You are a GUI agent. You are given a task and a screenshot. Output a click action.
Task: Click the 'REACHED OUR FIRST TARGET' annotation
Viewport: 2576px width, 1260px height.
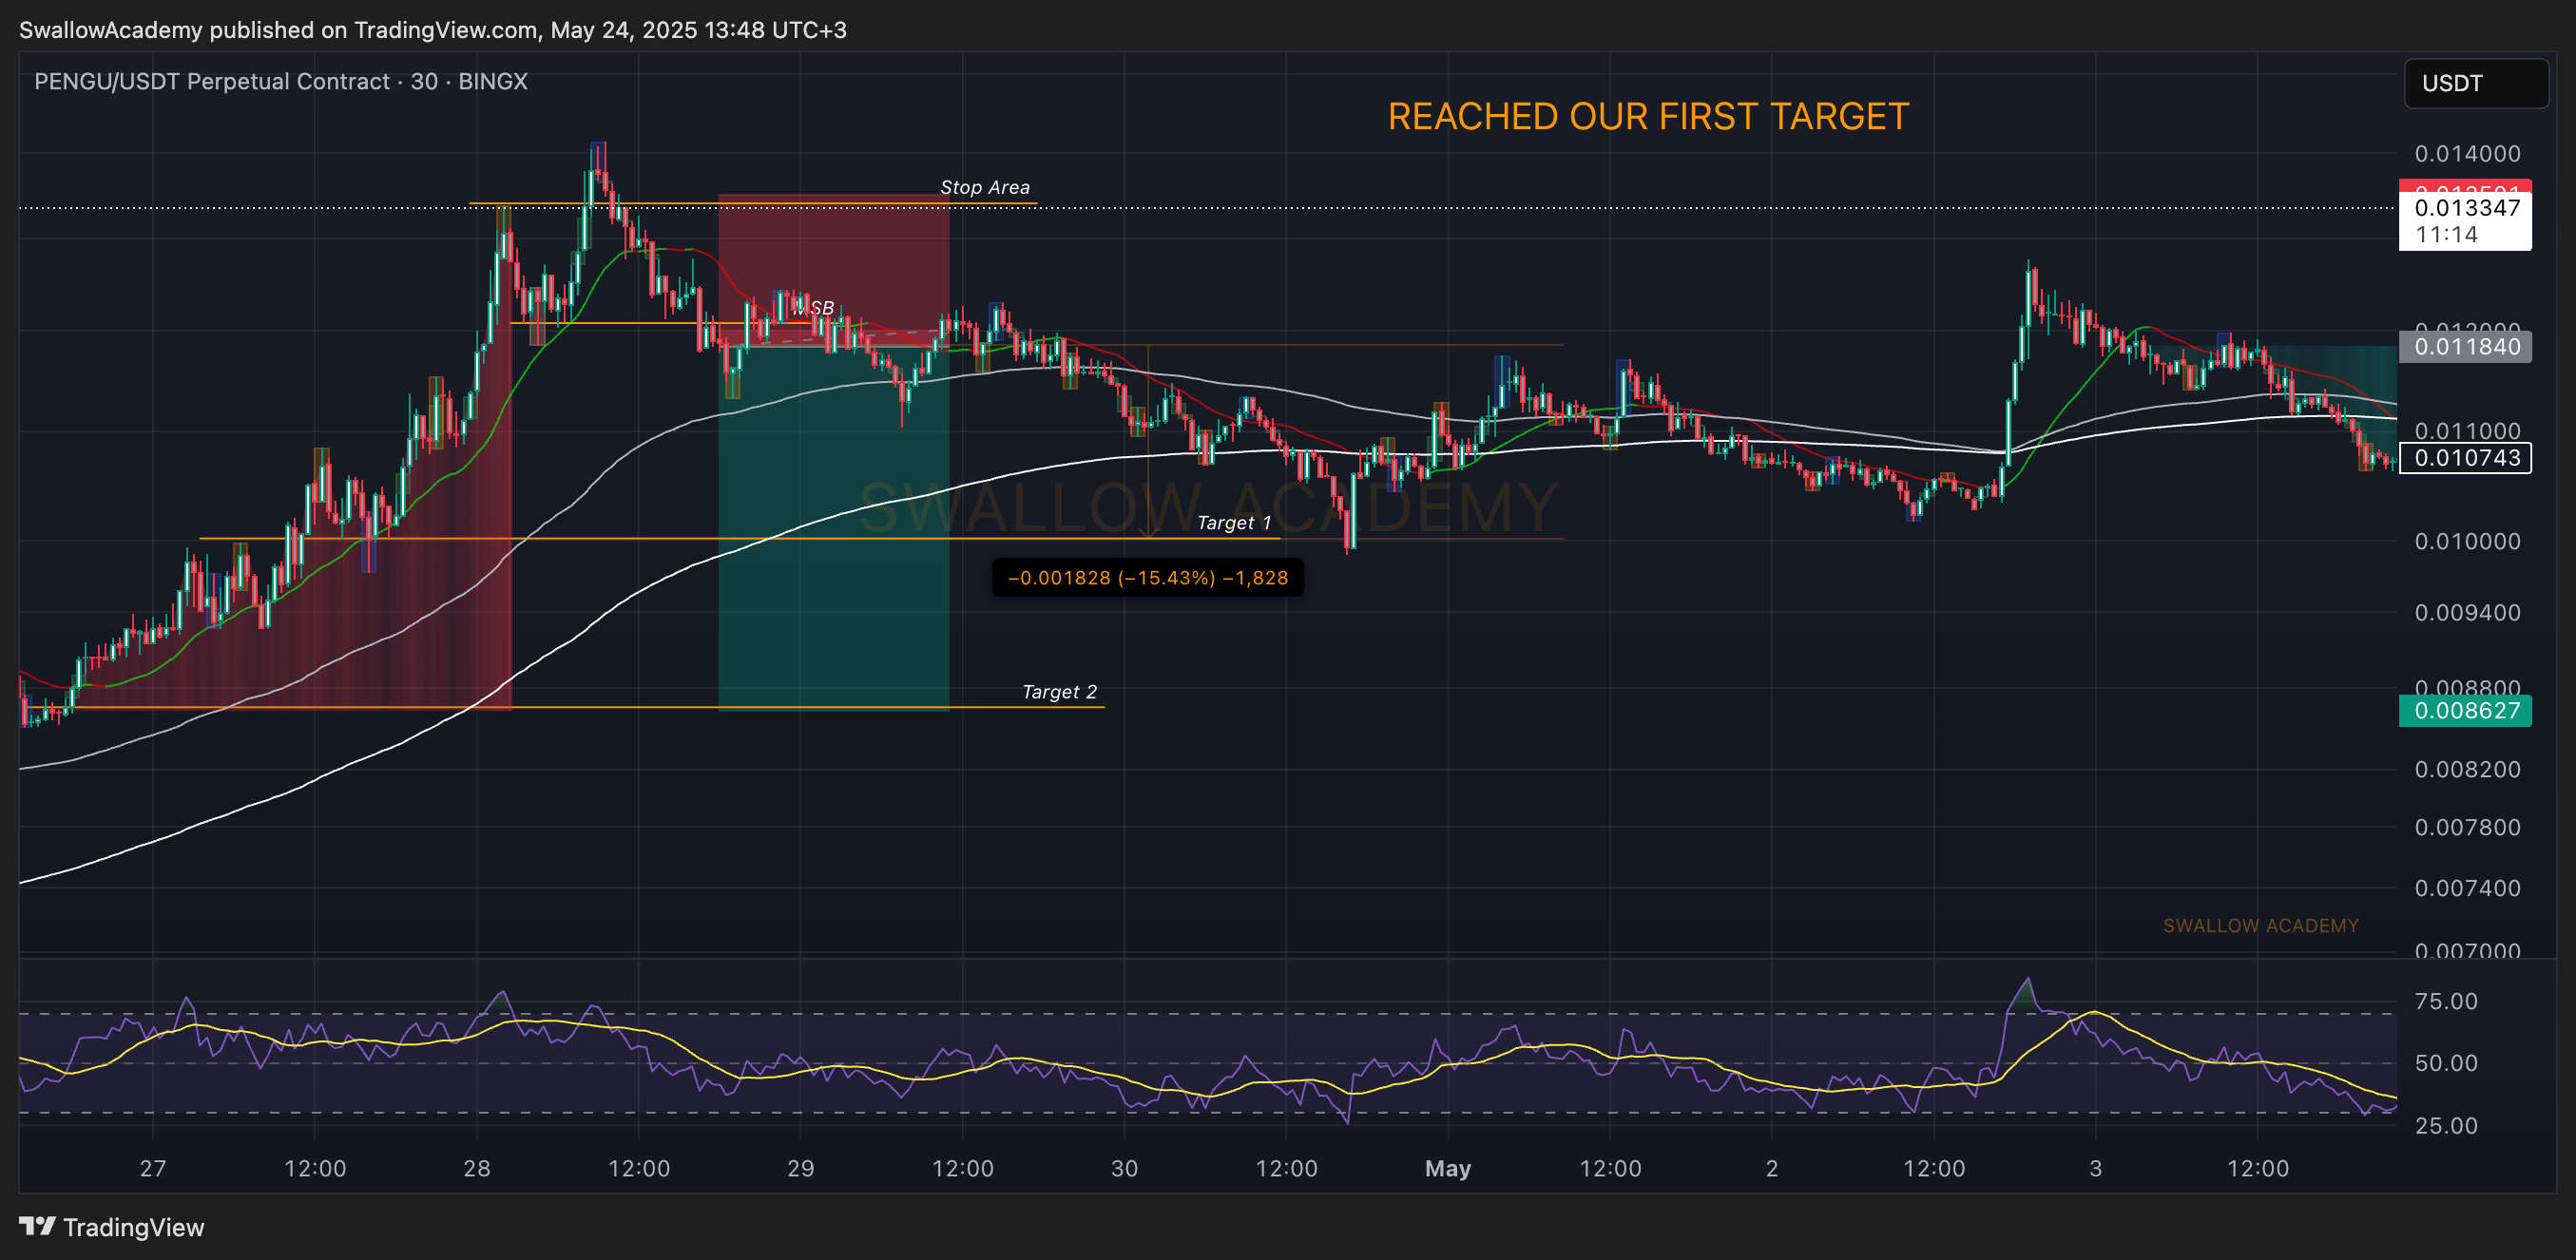click(1648, 117)
